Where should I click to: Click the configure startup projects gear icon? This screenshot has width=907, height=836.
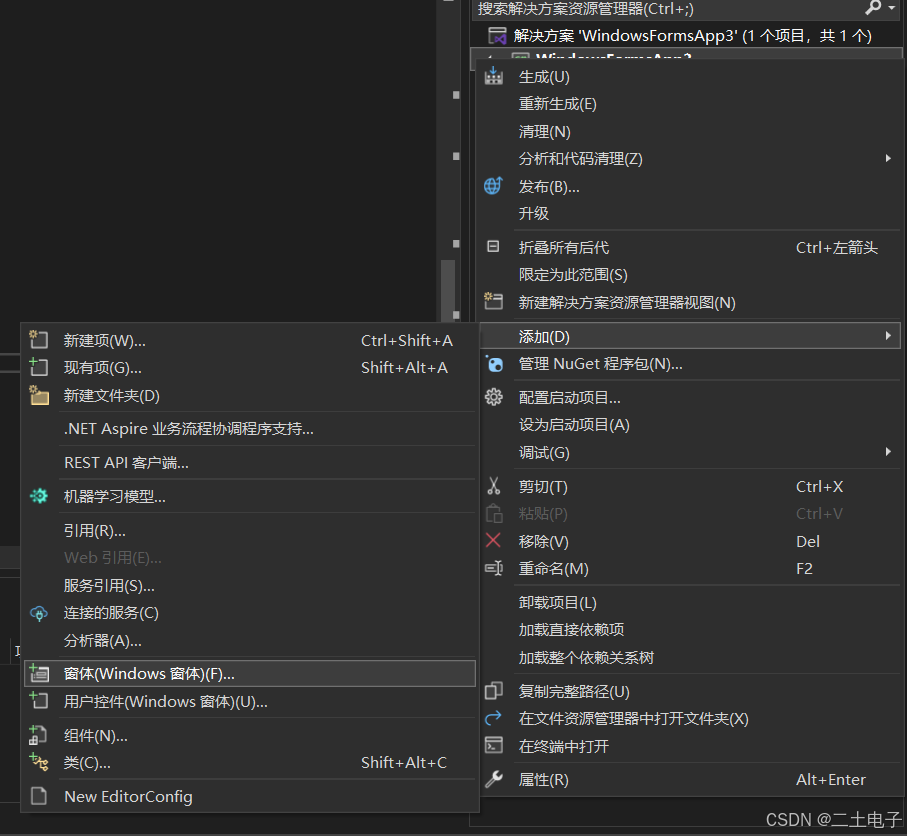[493, 397]
